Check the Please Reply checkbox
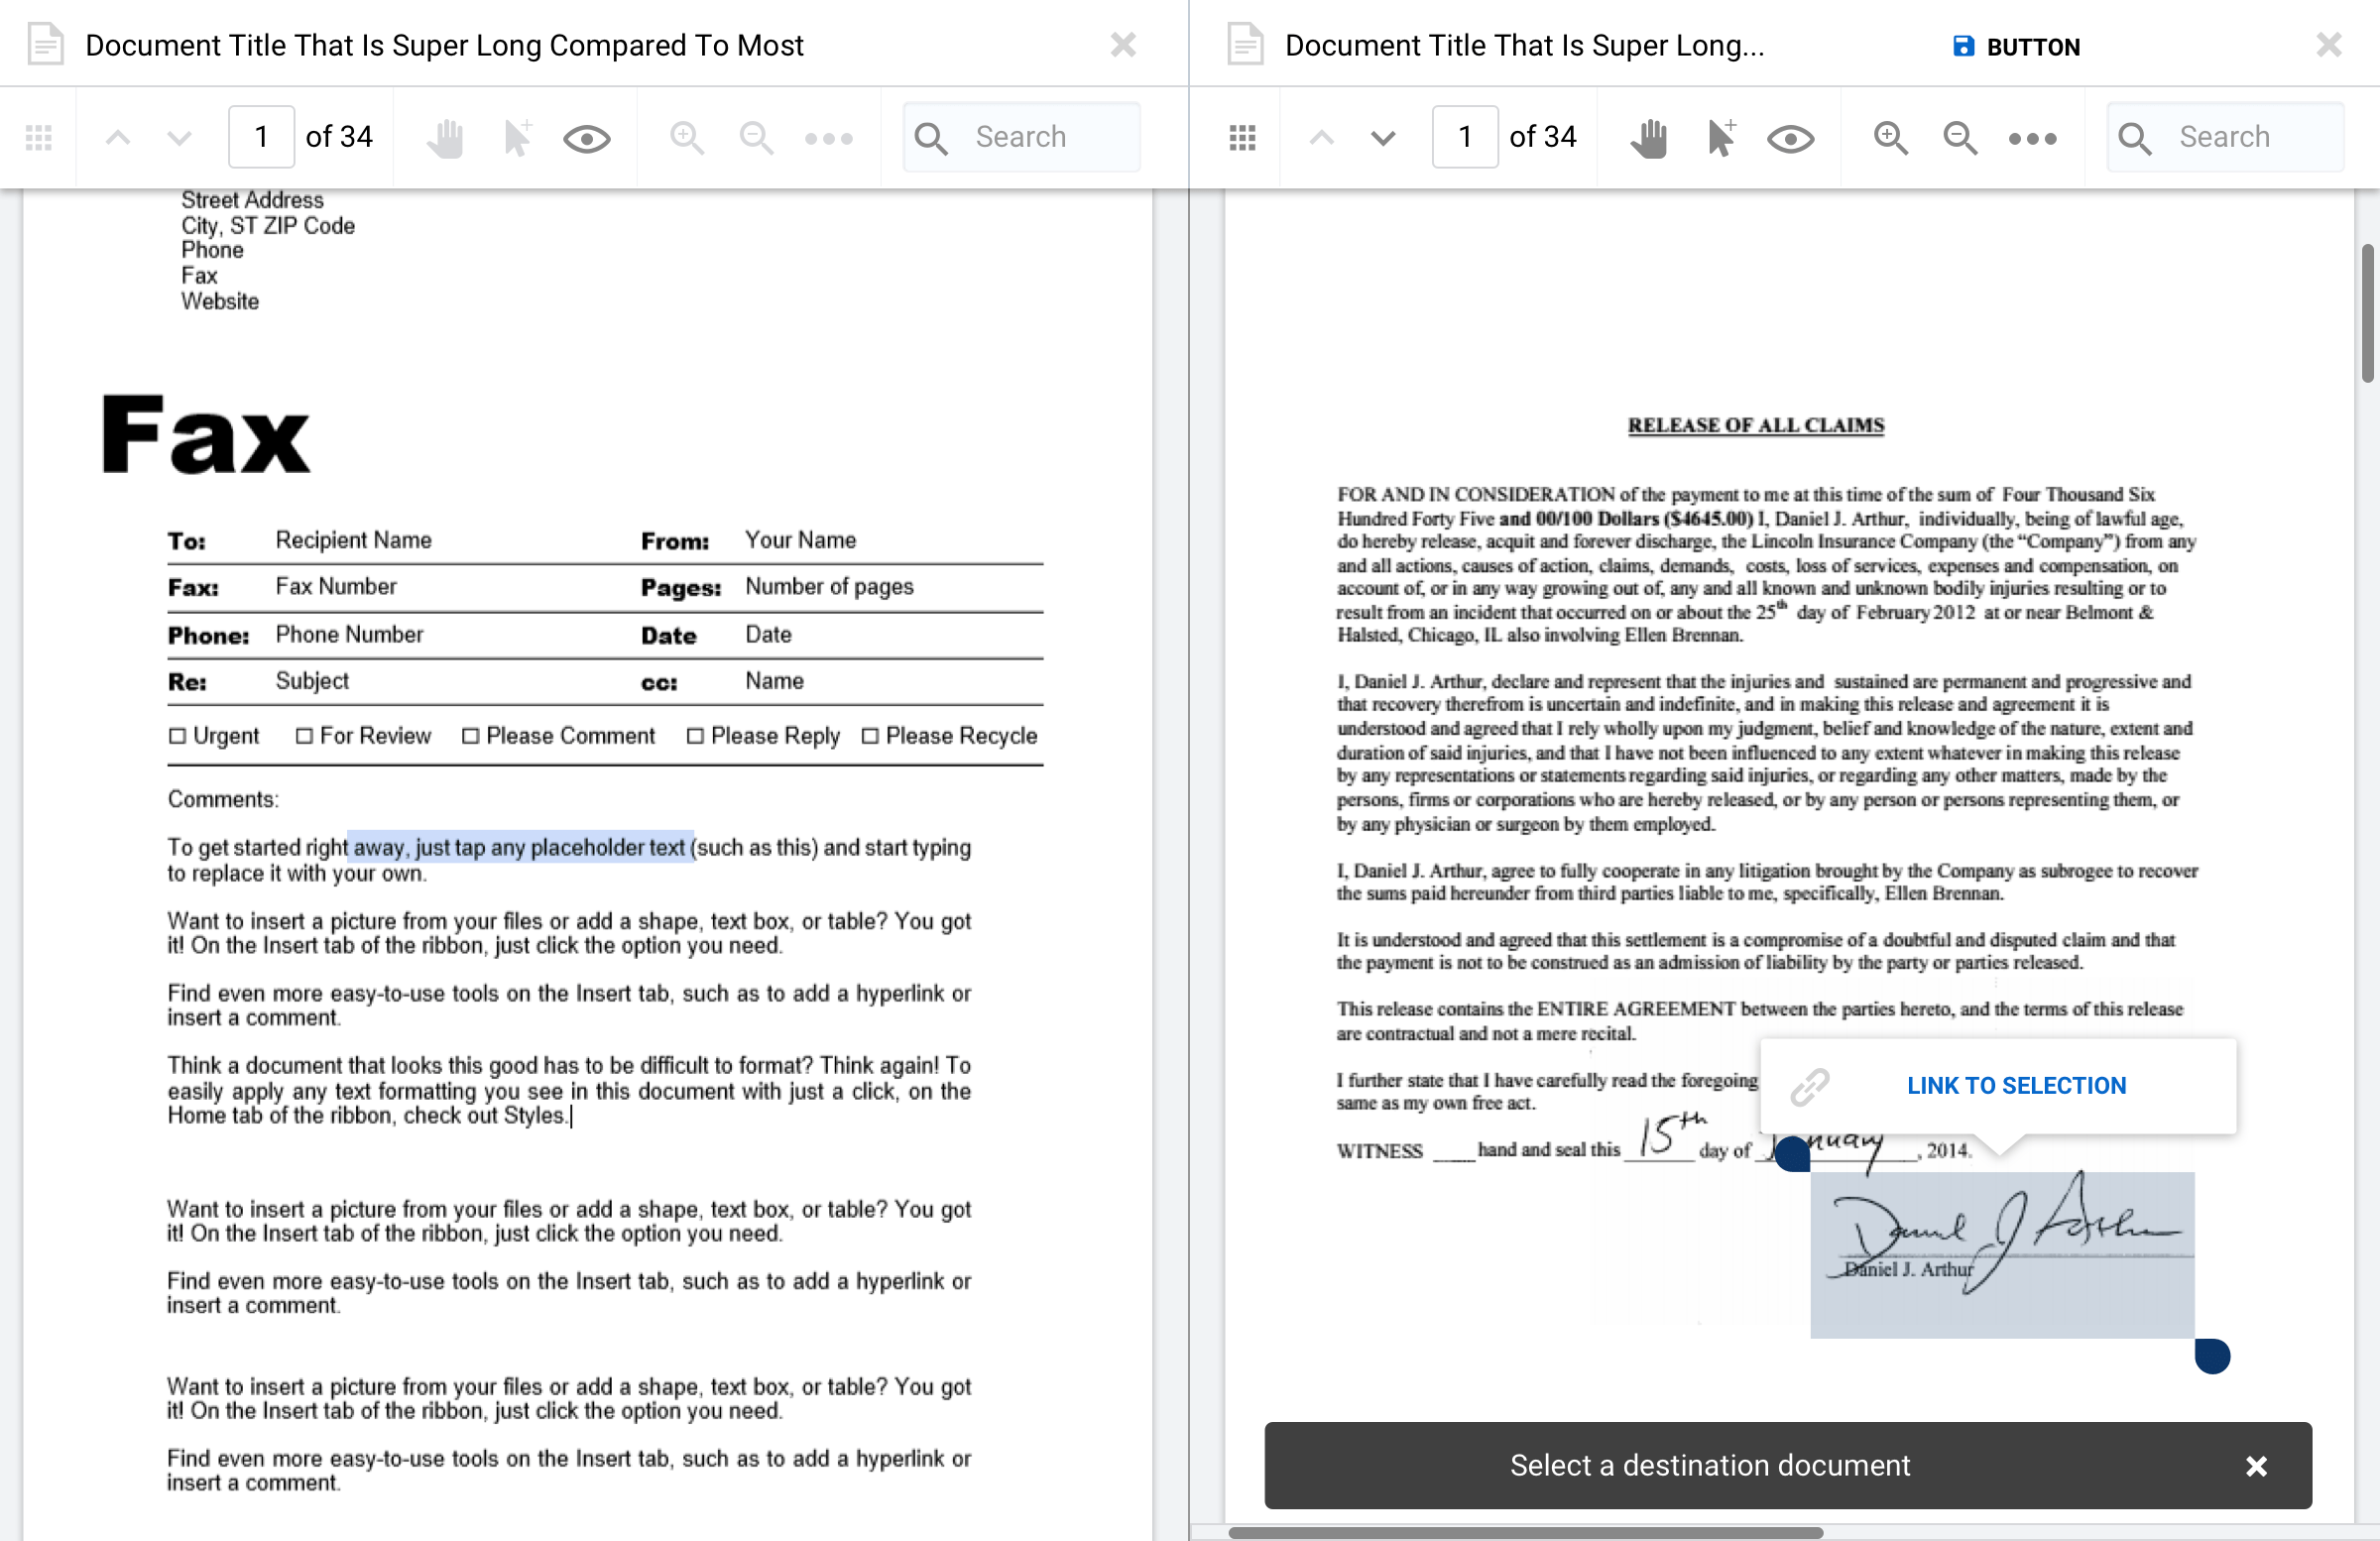The height and width of the screenshot is (1541, 2380). (695, 736)
